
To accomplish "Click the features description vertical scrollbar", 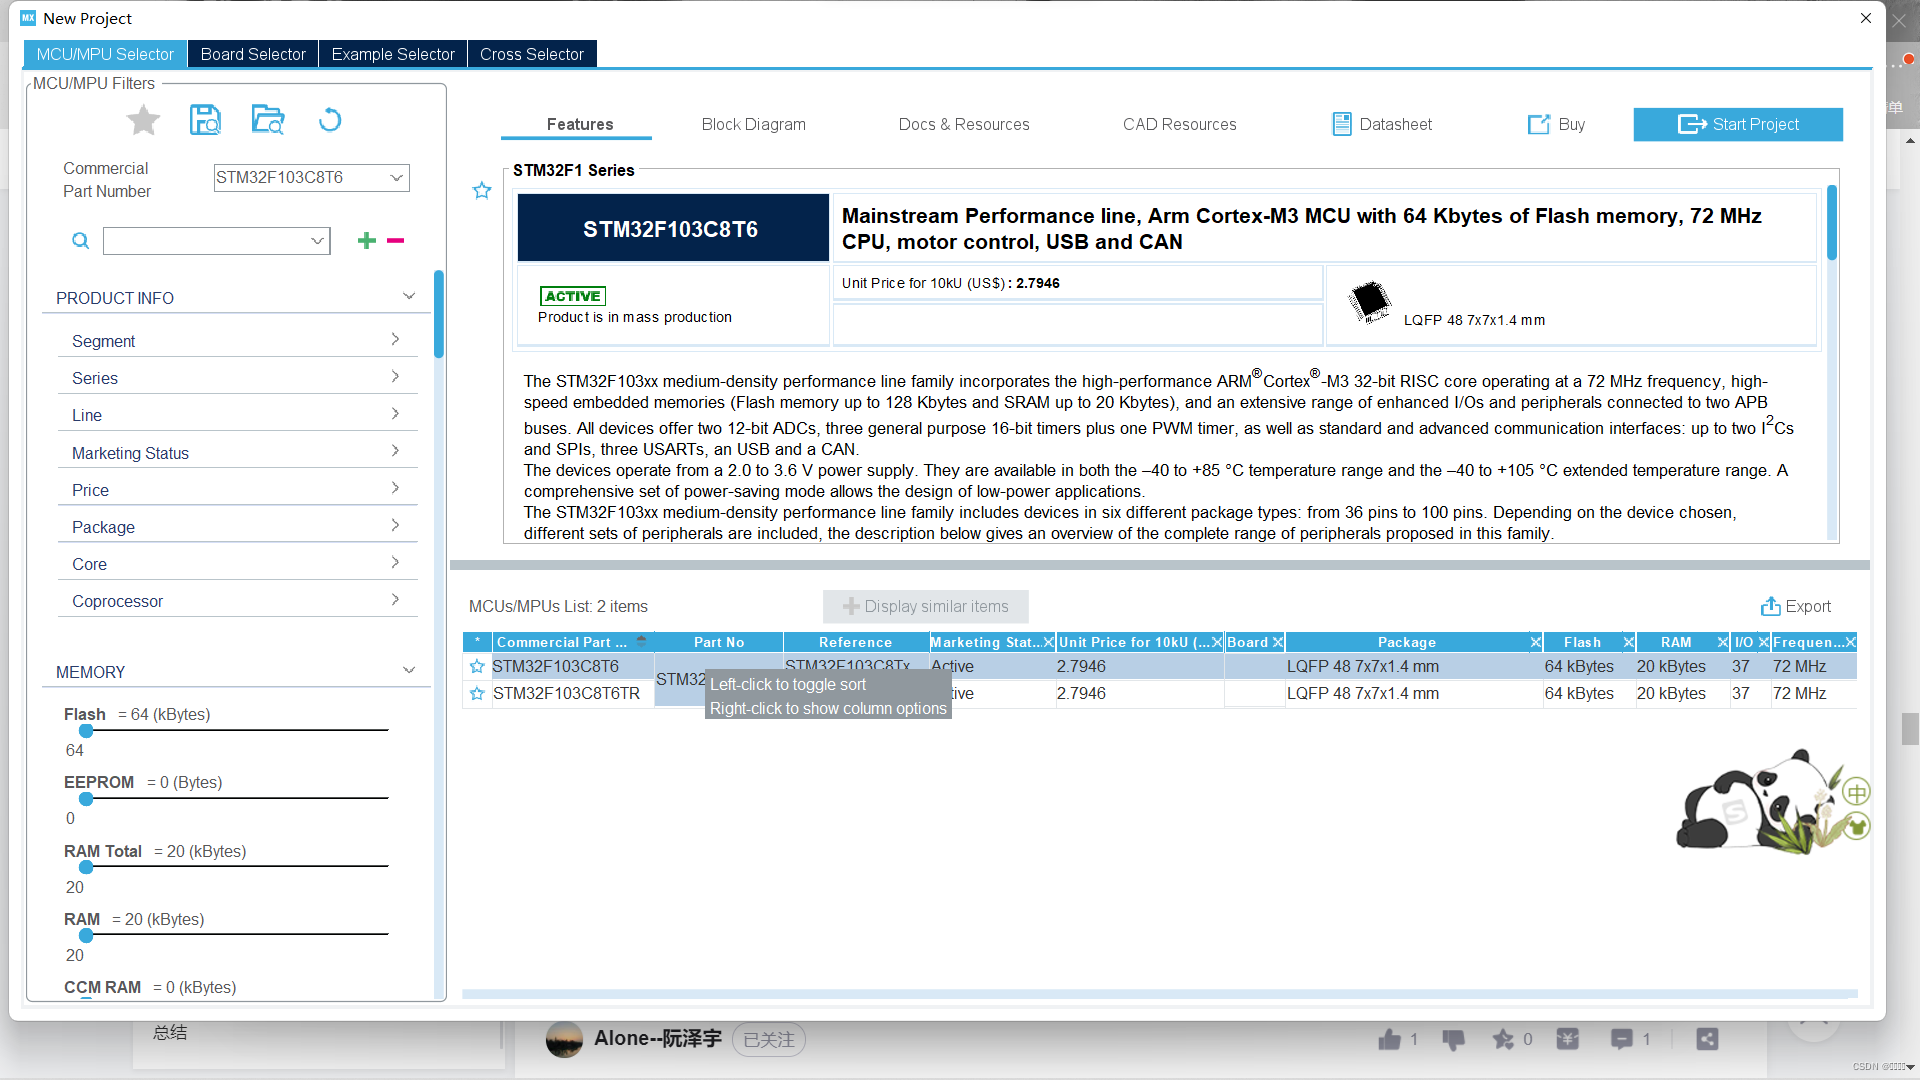I will 1832,222.
